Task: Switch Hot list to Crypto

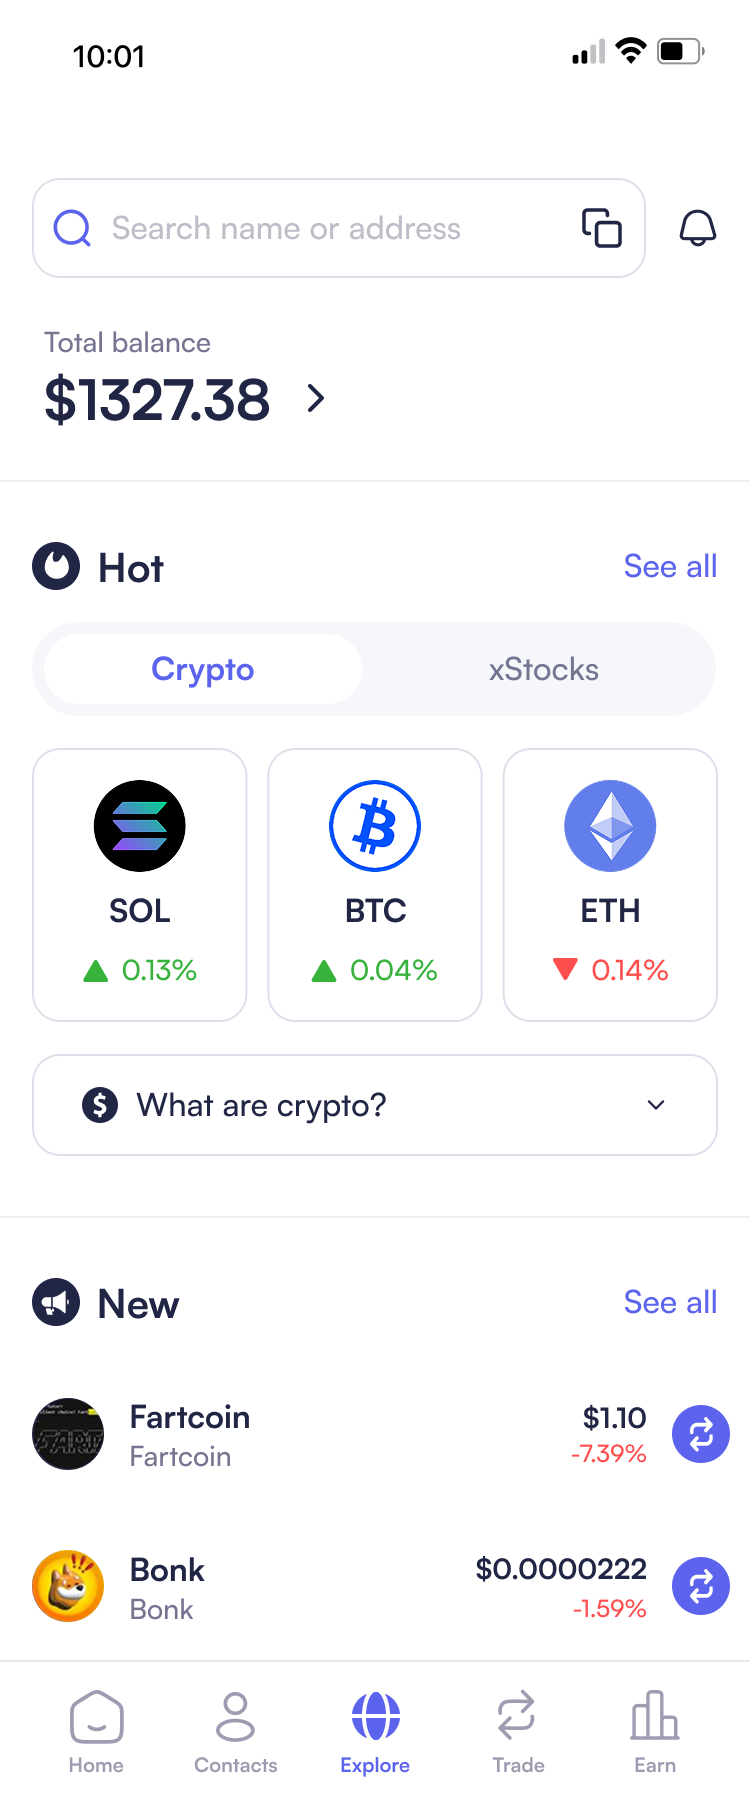Action: [203, 669]
